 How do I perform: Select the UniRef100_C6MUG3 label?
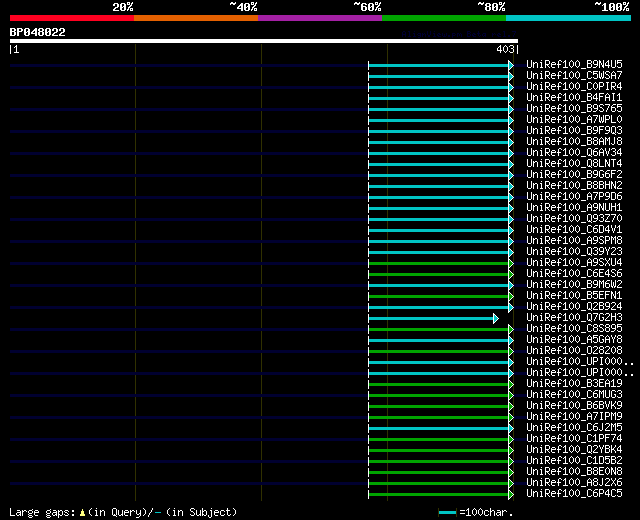click(x=574, y=395)
